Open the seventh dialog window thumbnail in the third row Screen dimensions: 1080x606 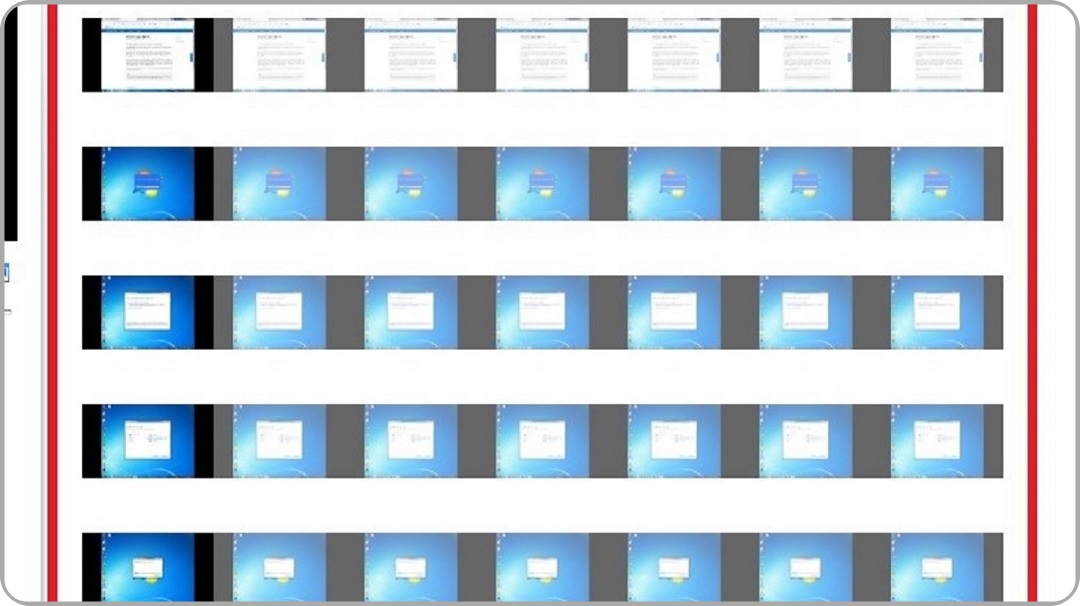[x=937, y=312]
